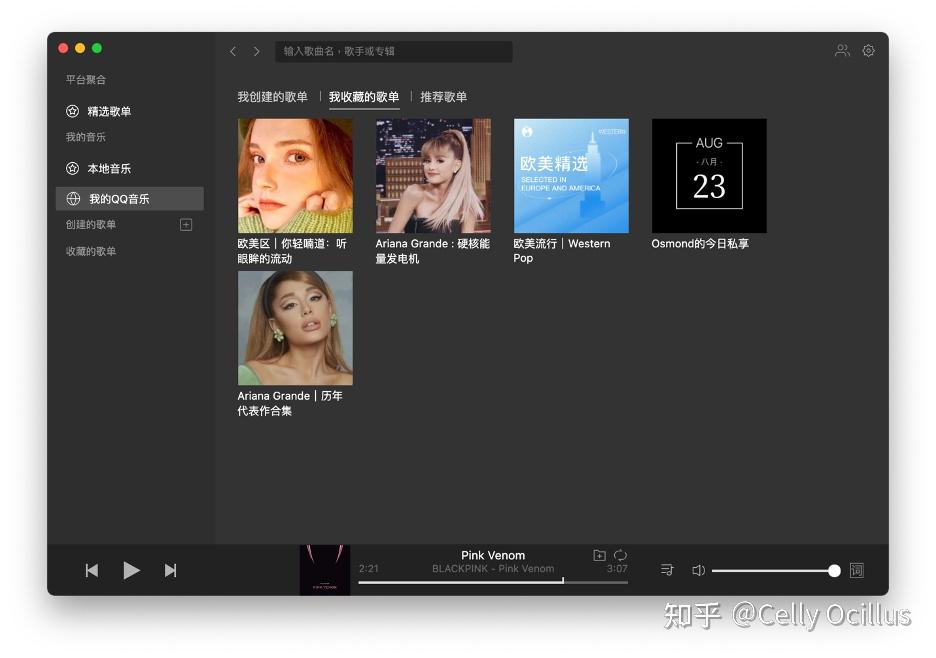Screen dimensions: 936x658
Task: Open the settings gear icon
Action: point(868,50)
